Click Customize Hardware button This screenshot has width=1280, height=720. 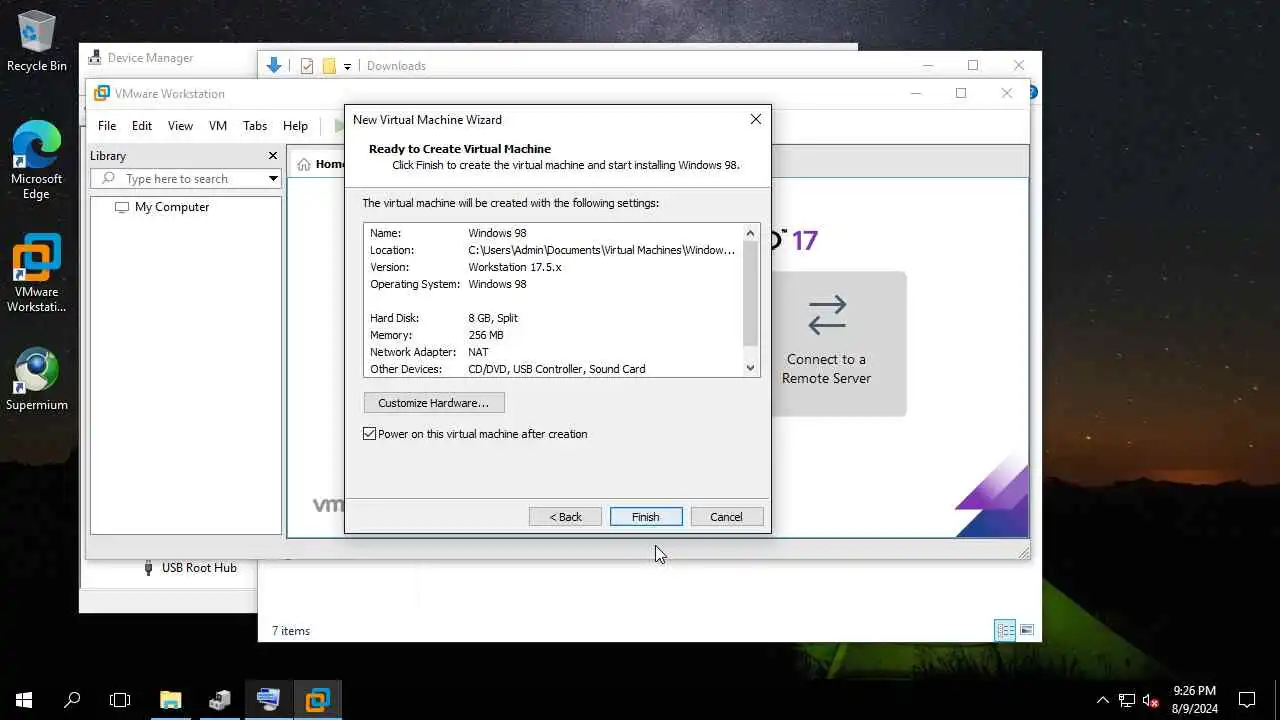(434, 403)
